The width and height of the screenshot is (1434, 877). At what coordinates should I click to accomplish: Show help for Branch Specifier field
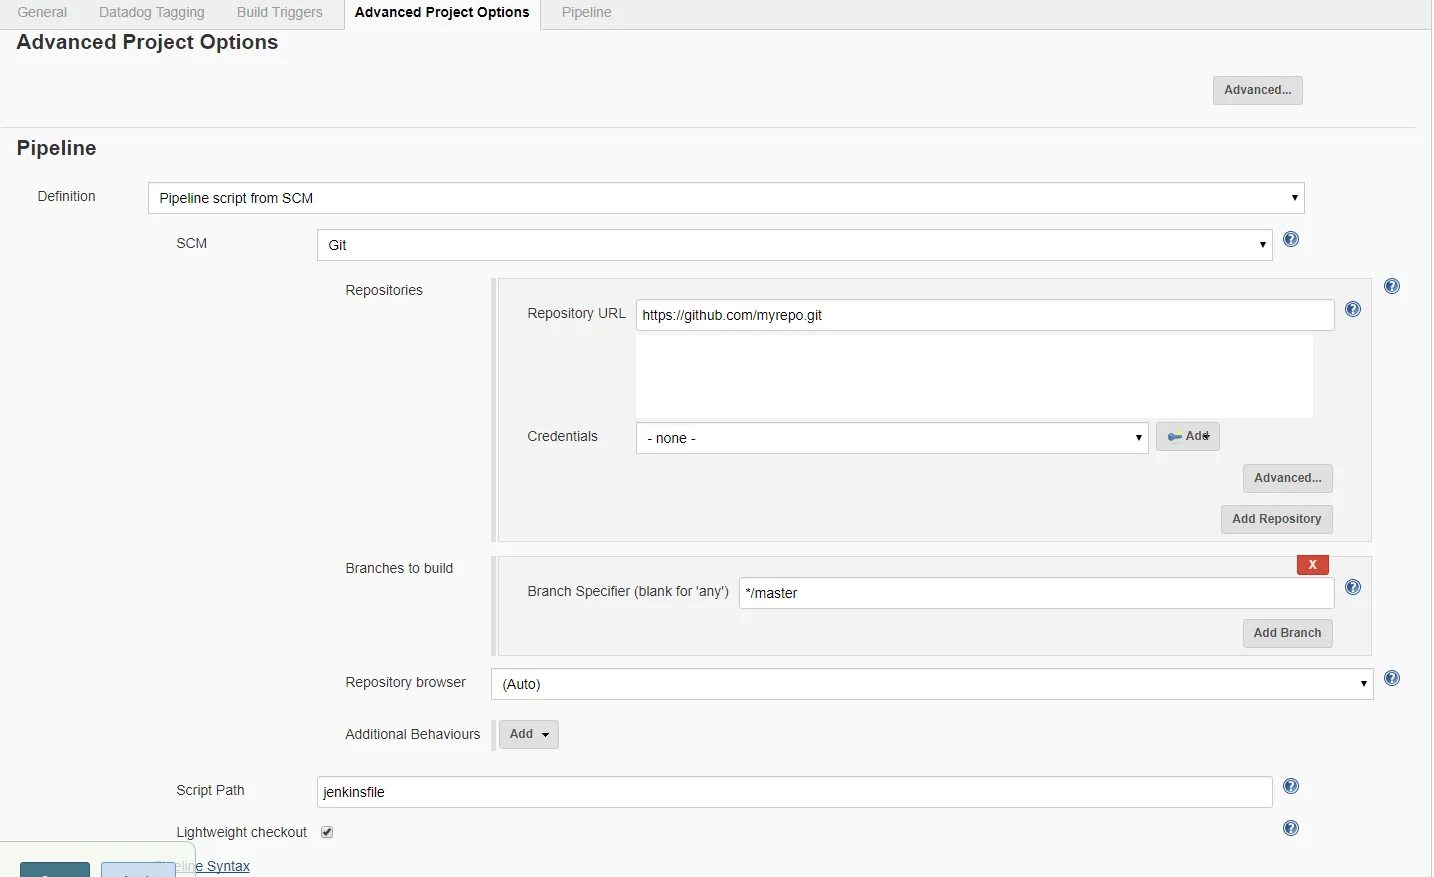click(x=1353, y=588)
